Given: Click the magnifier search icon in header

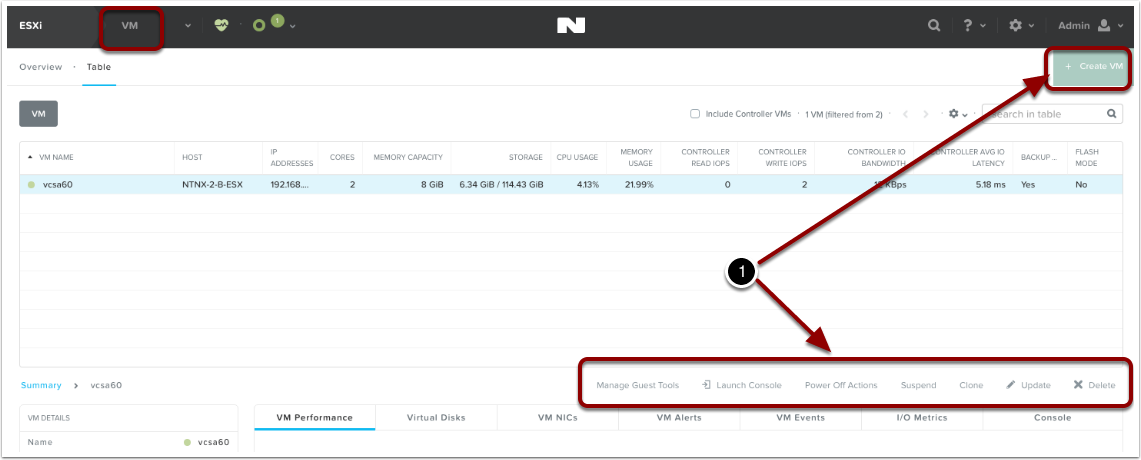Looking at the screenshot, I should coord(934,25).
